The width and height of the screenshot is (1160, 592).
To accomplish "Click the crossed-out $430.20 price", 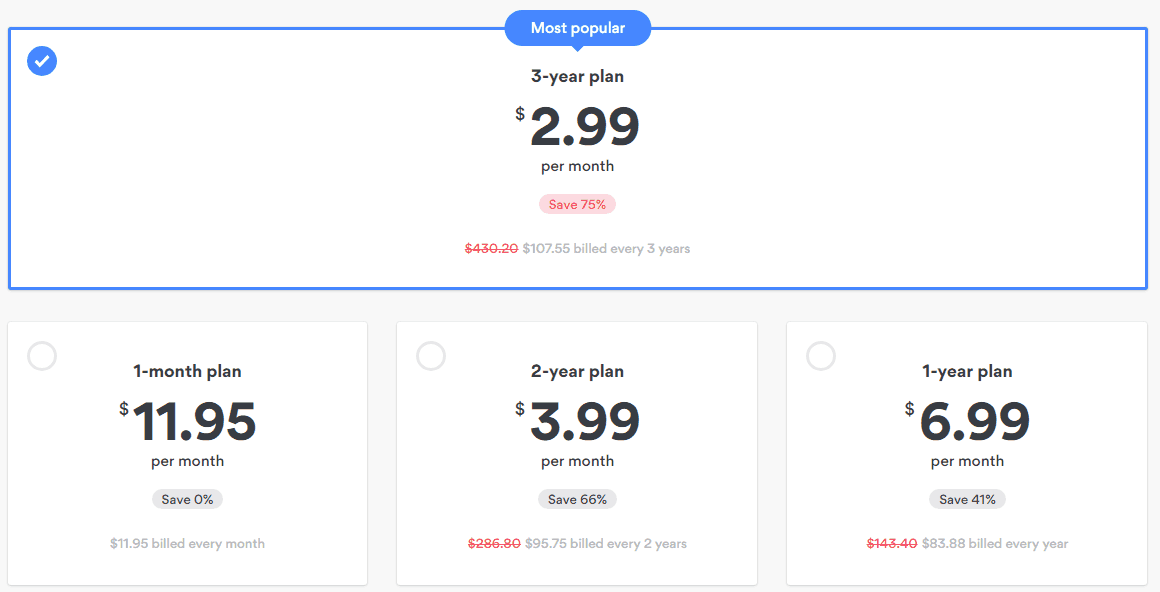I will pos(491,248).
